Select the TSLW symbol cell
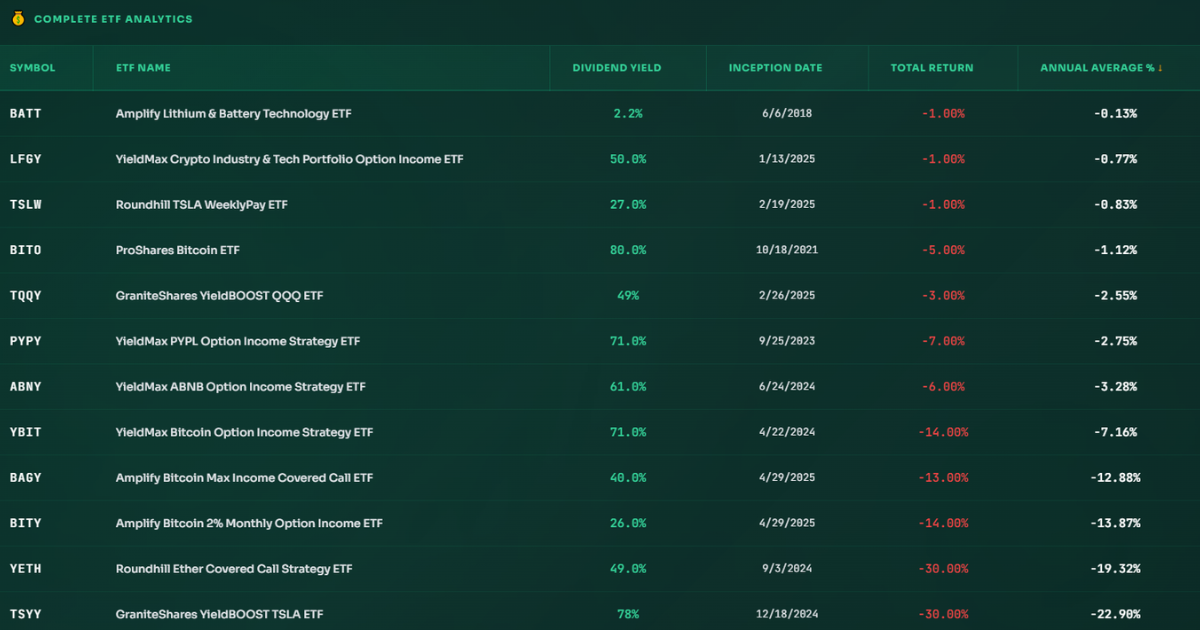The height and width of the screenshot is (630, 1200). pos(26,205)
